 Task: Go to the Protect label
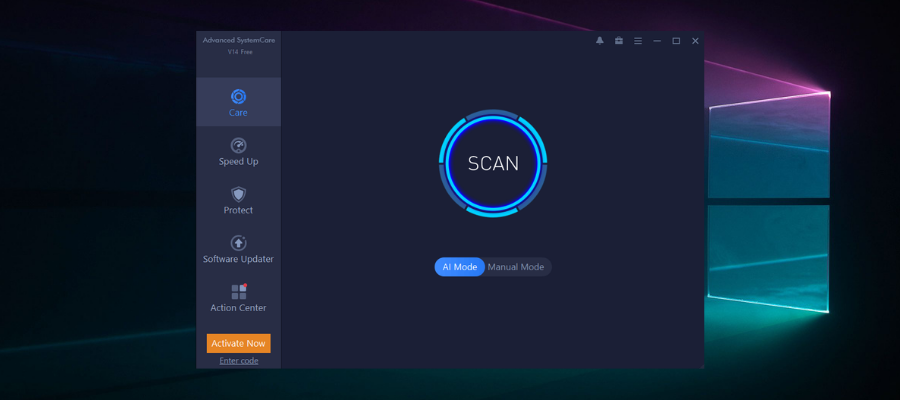coord(238,210)
